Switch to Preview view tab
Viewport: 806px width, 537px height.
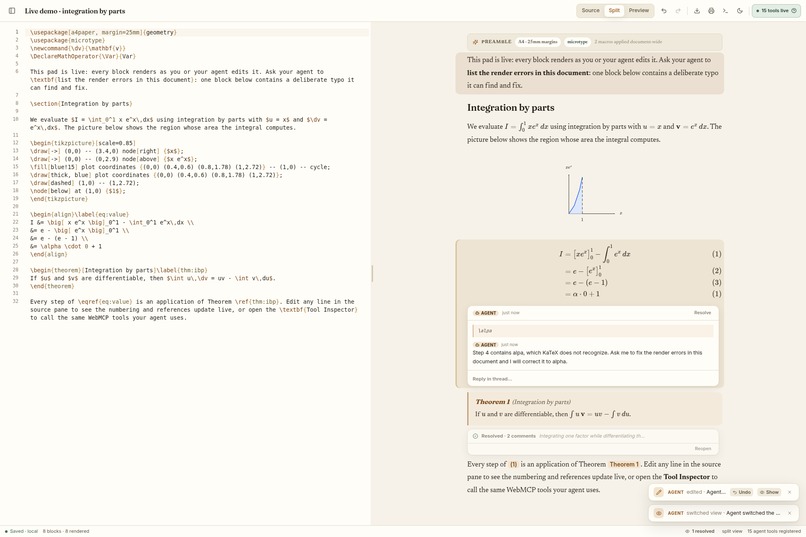[638, 10]
